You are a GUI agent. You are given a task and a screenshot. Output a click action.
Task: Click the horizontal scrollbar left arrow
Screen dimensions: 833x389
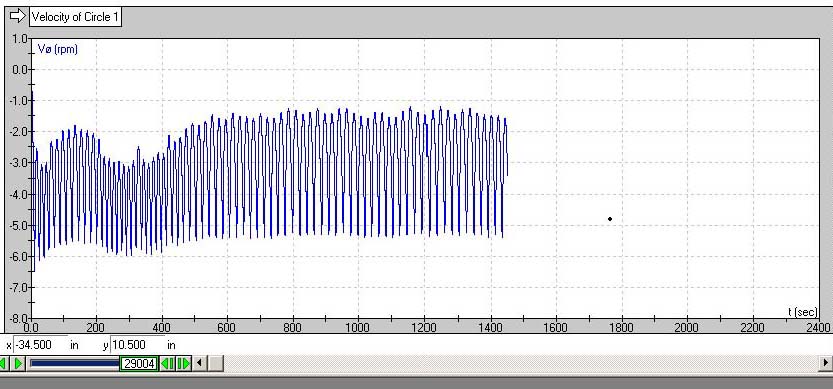pos(199,363)
